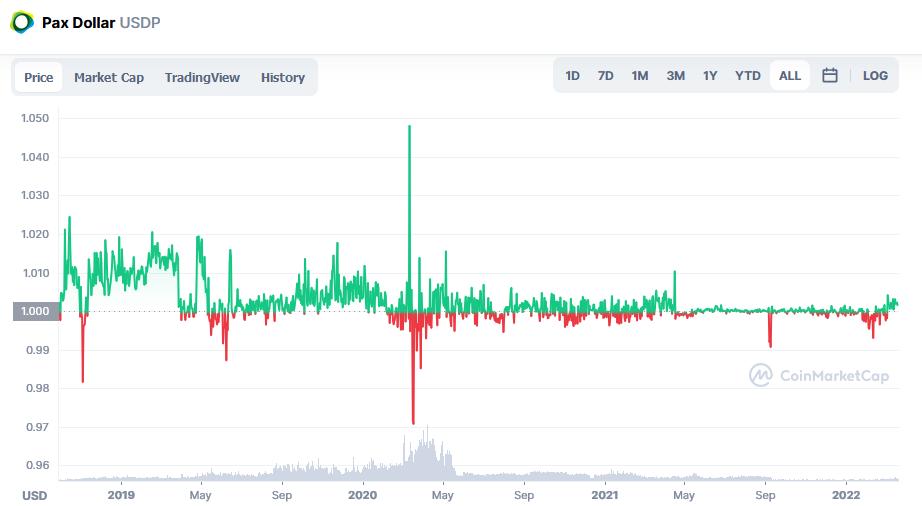Click the lowest red price dip

click(413, 421)
